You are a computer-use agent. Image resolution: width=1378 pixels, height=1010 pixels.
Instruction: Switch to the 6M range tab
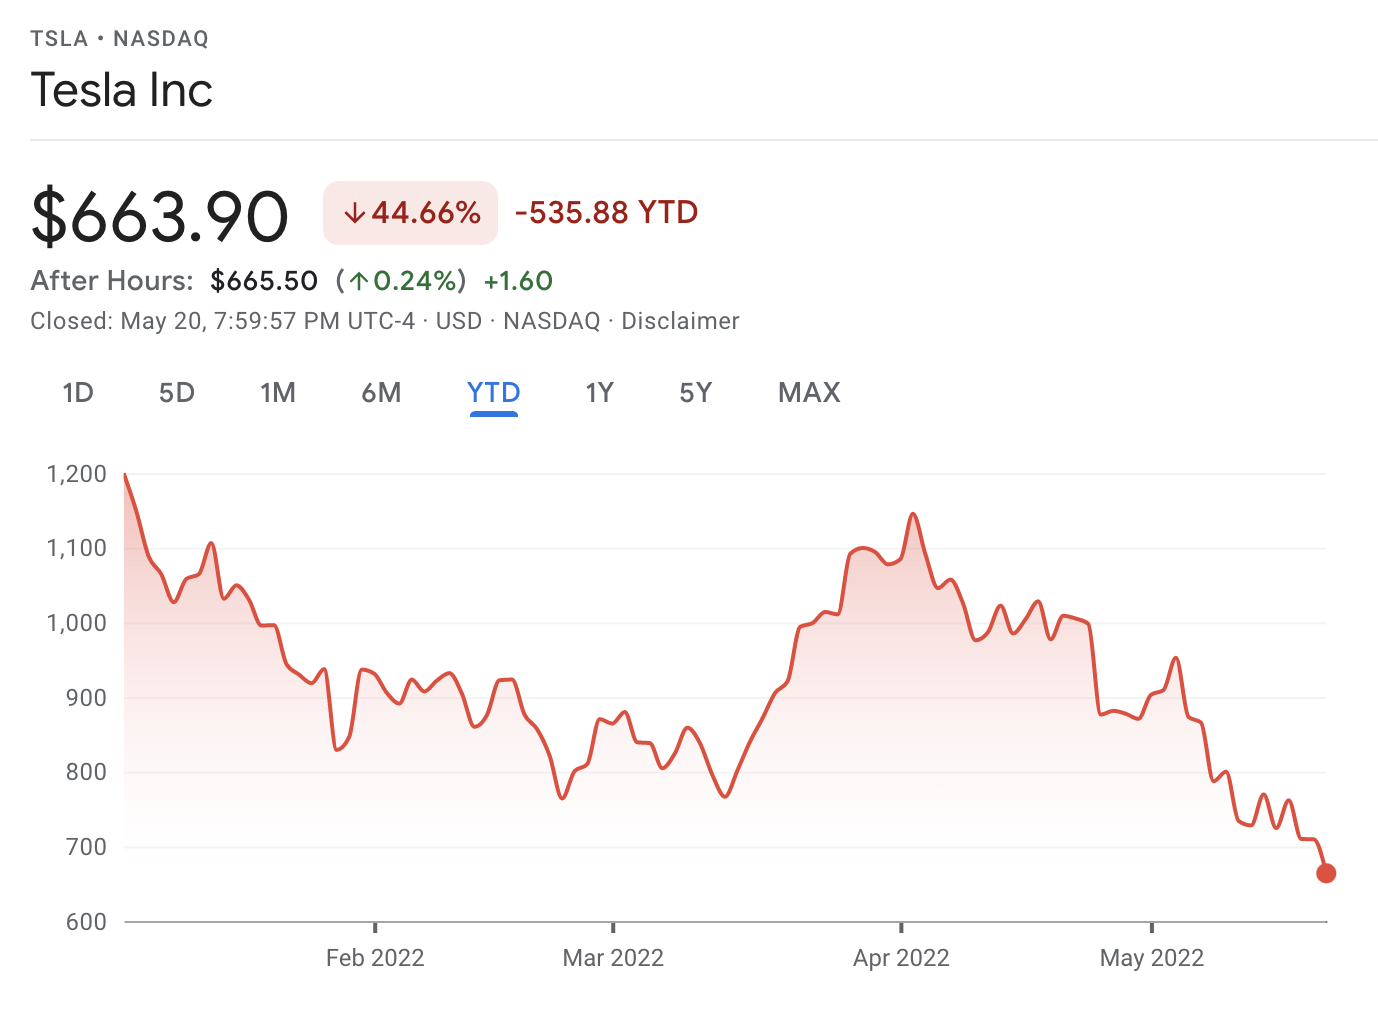pos(381,393)
